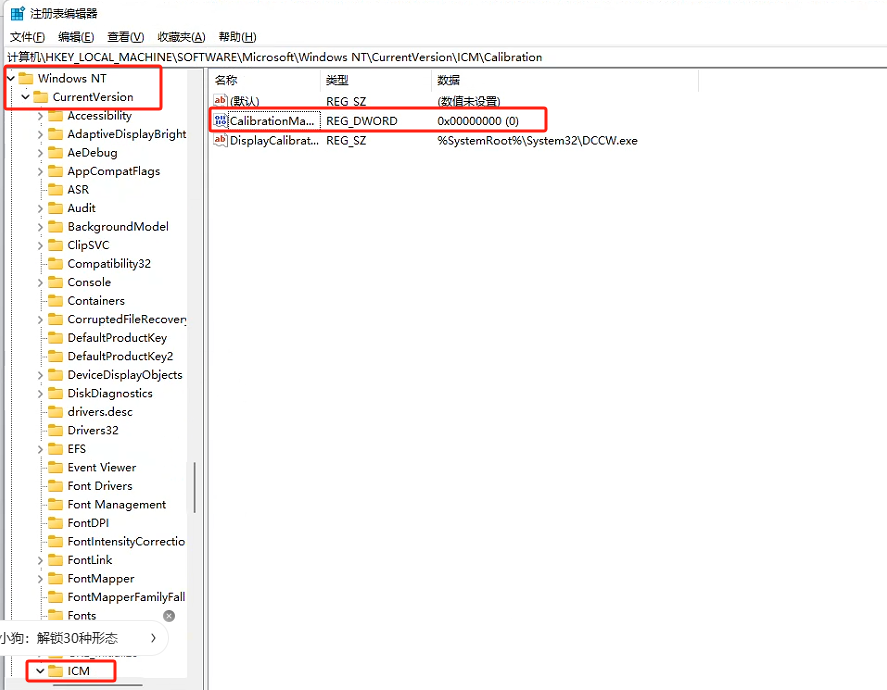Viewport: 887px width, 690px height.
Task: Click the Font Management key folder icon
Action: pyautogui.click(x=55, y=504)
